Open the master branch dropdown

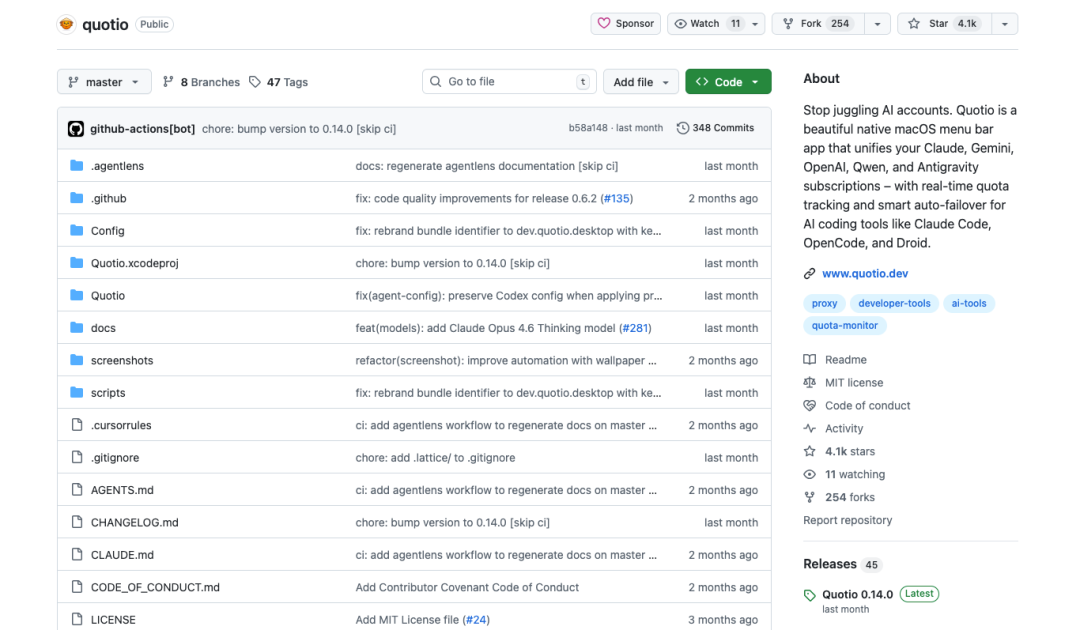click(103, 82)
